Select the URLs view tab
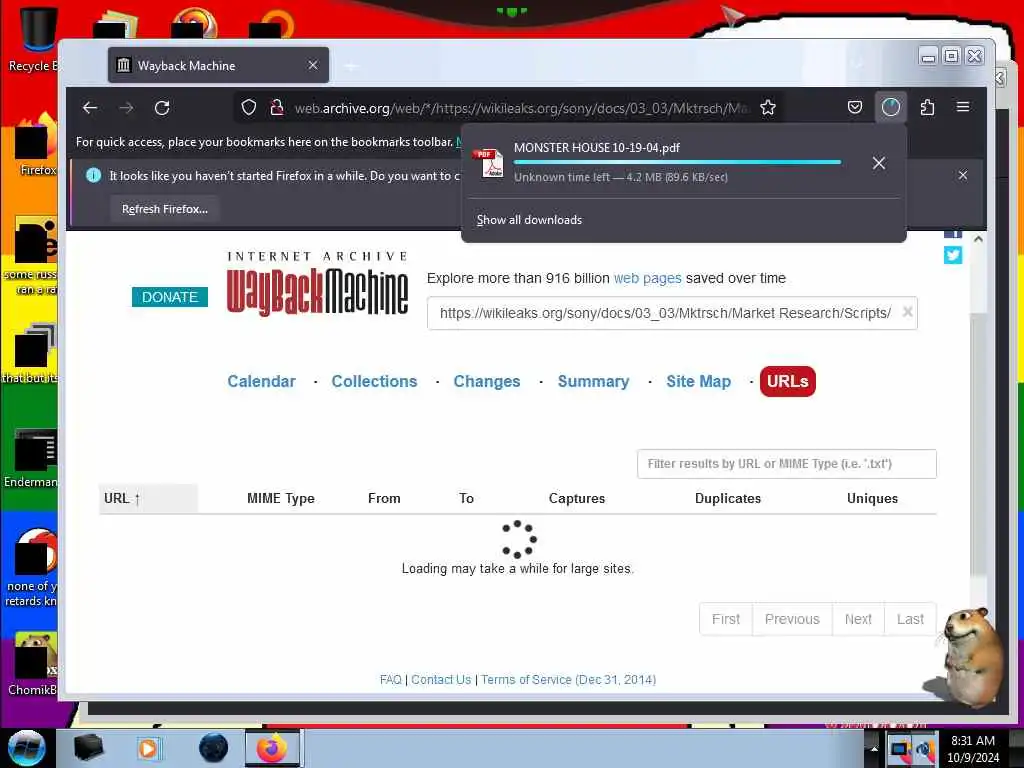The width and height of the screenshot is (1024, 768). pos(788,381)
